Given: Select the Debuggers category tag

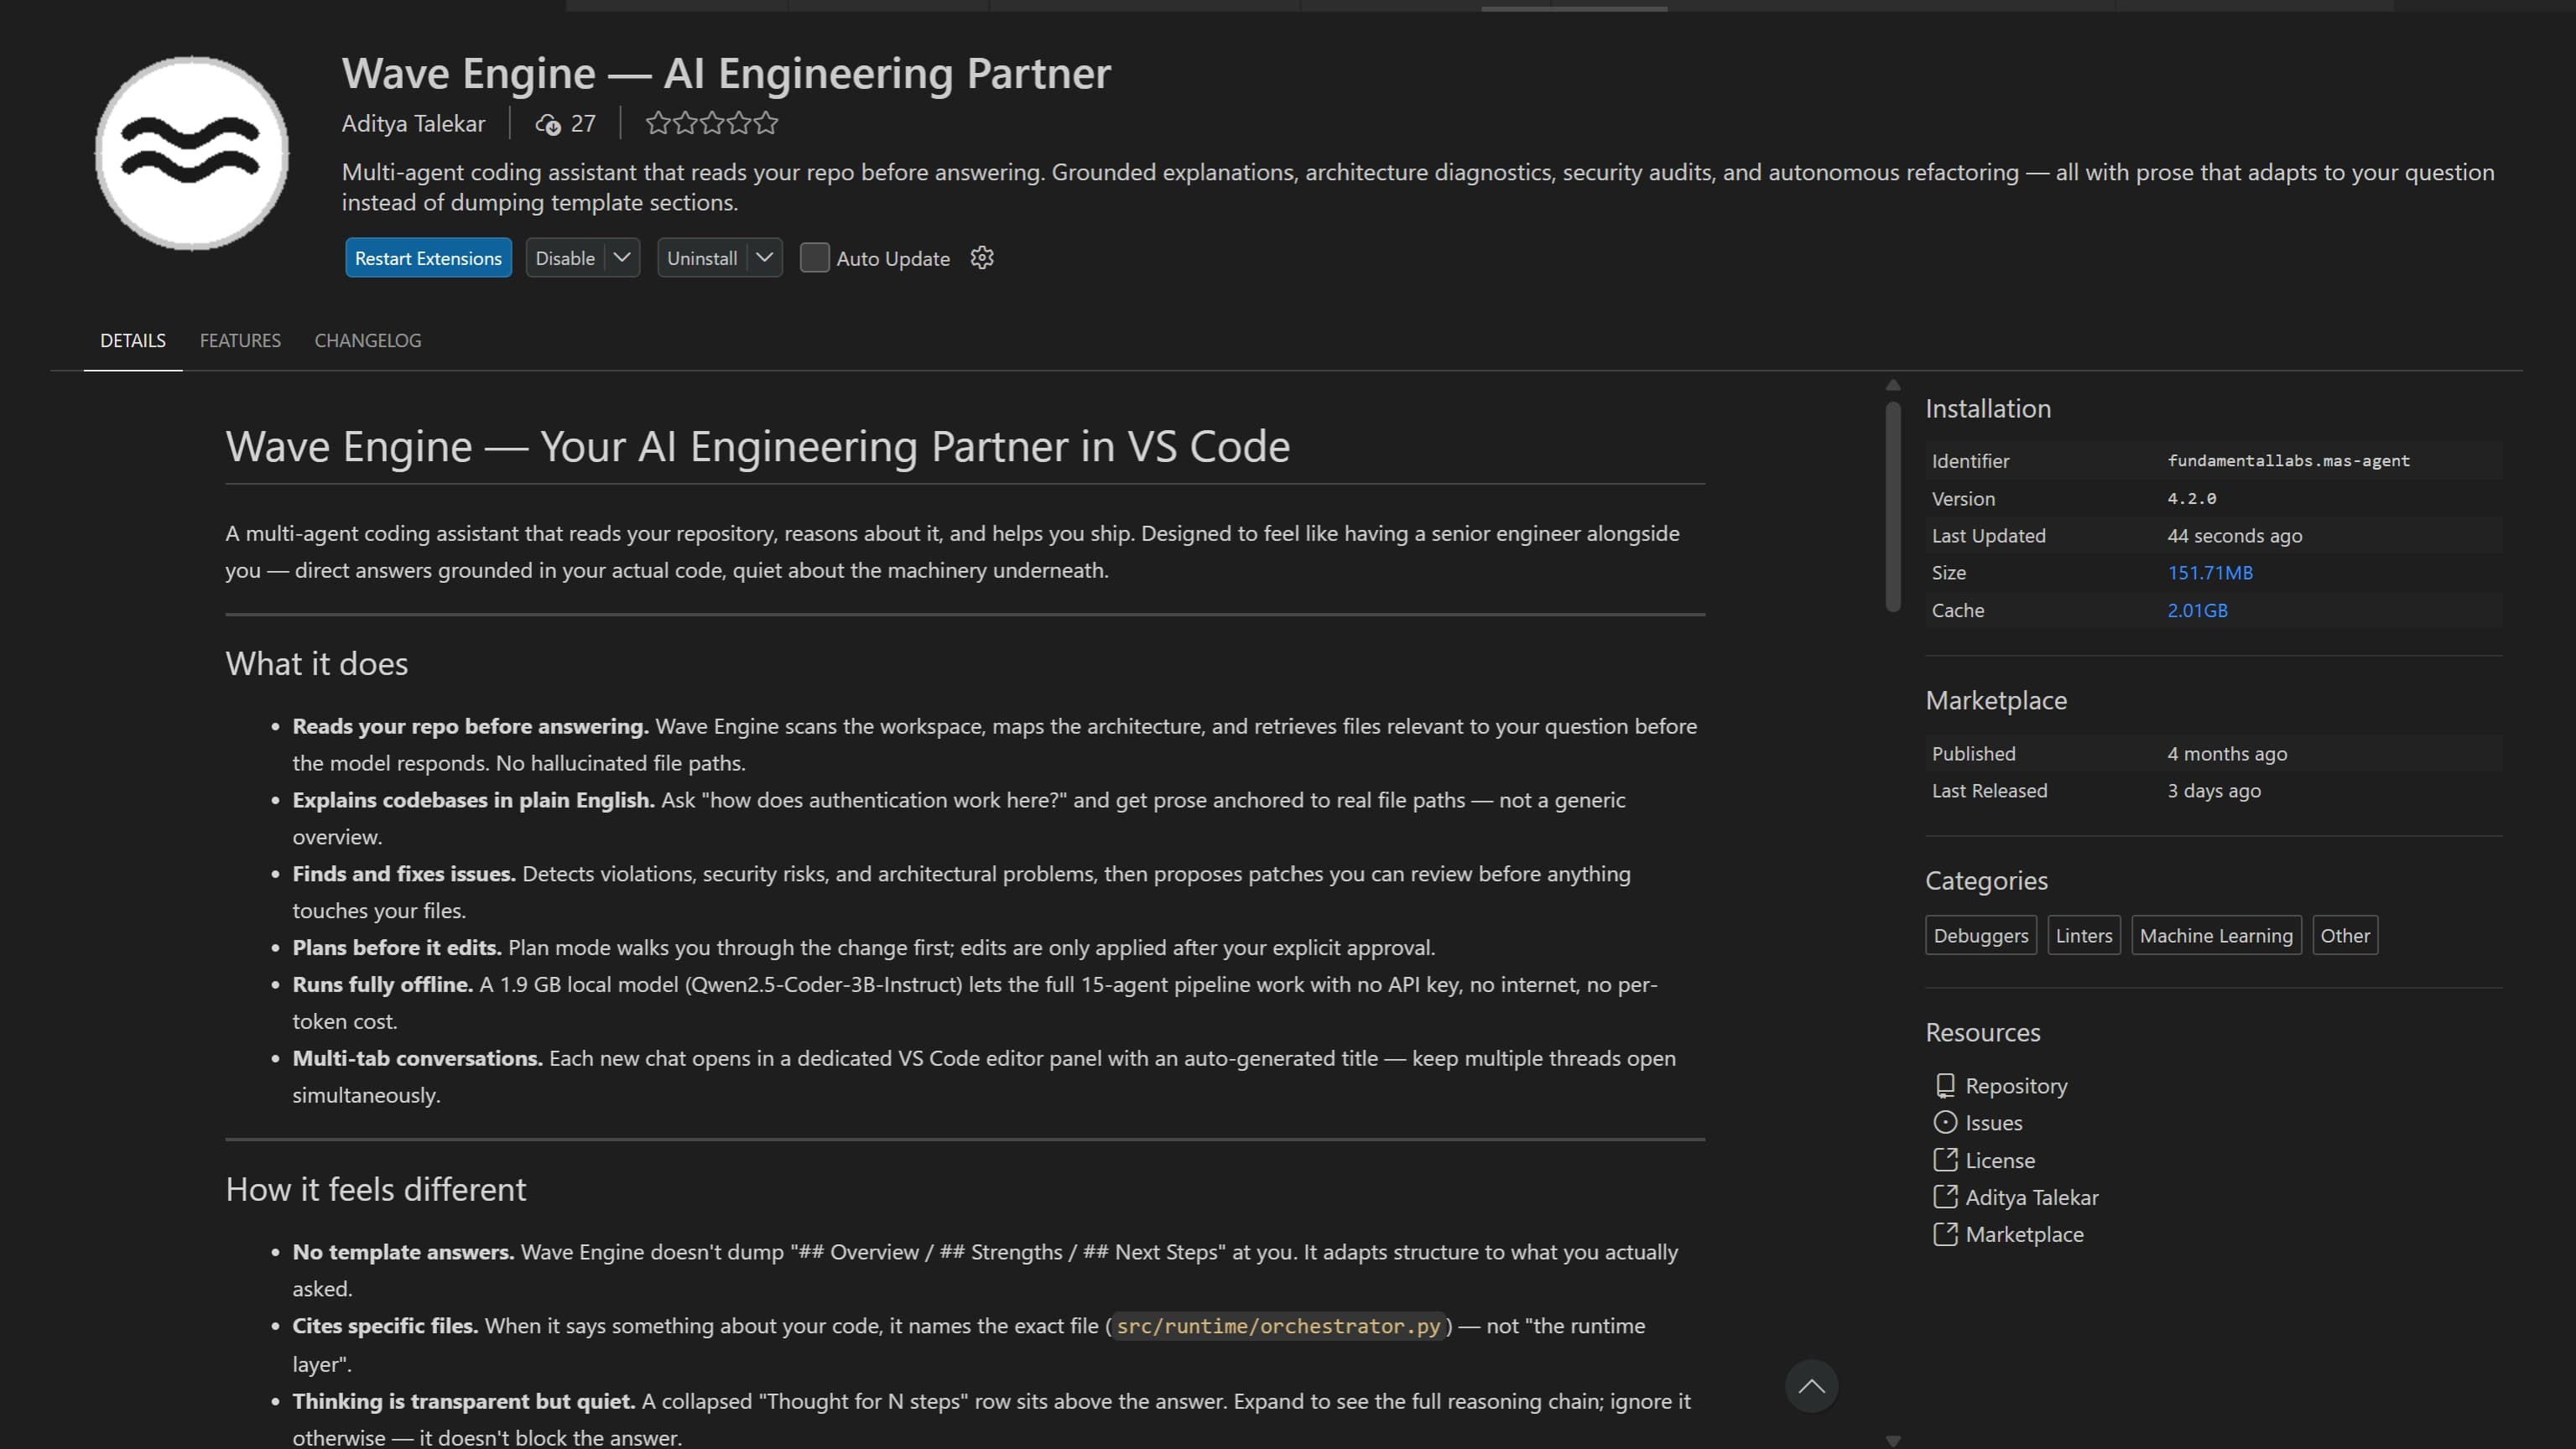Looking at the screenshot, I should tap(1981, 936).
